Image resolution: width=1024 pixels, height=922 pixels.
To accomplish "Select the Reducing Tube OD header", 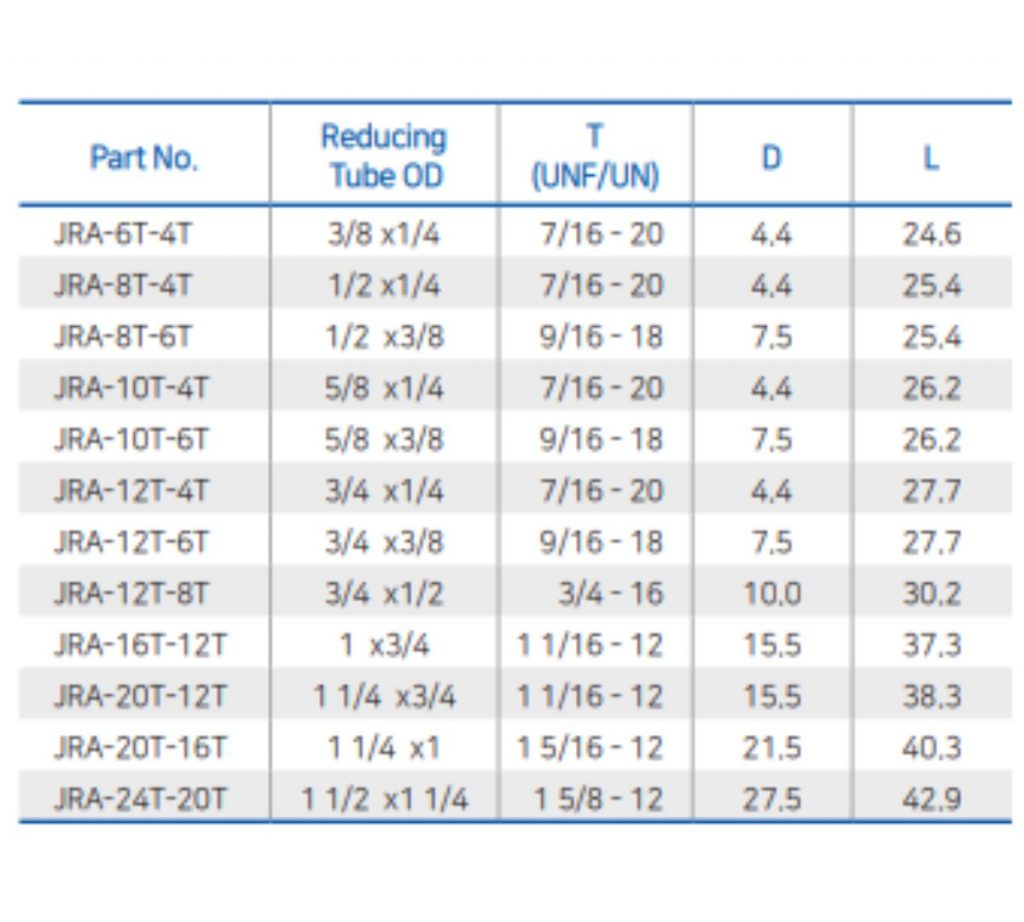I will click(x=385, y=156).
